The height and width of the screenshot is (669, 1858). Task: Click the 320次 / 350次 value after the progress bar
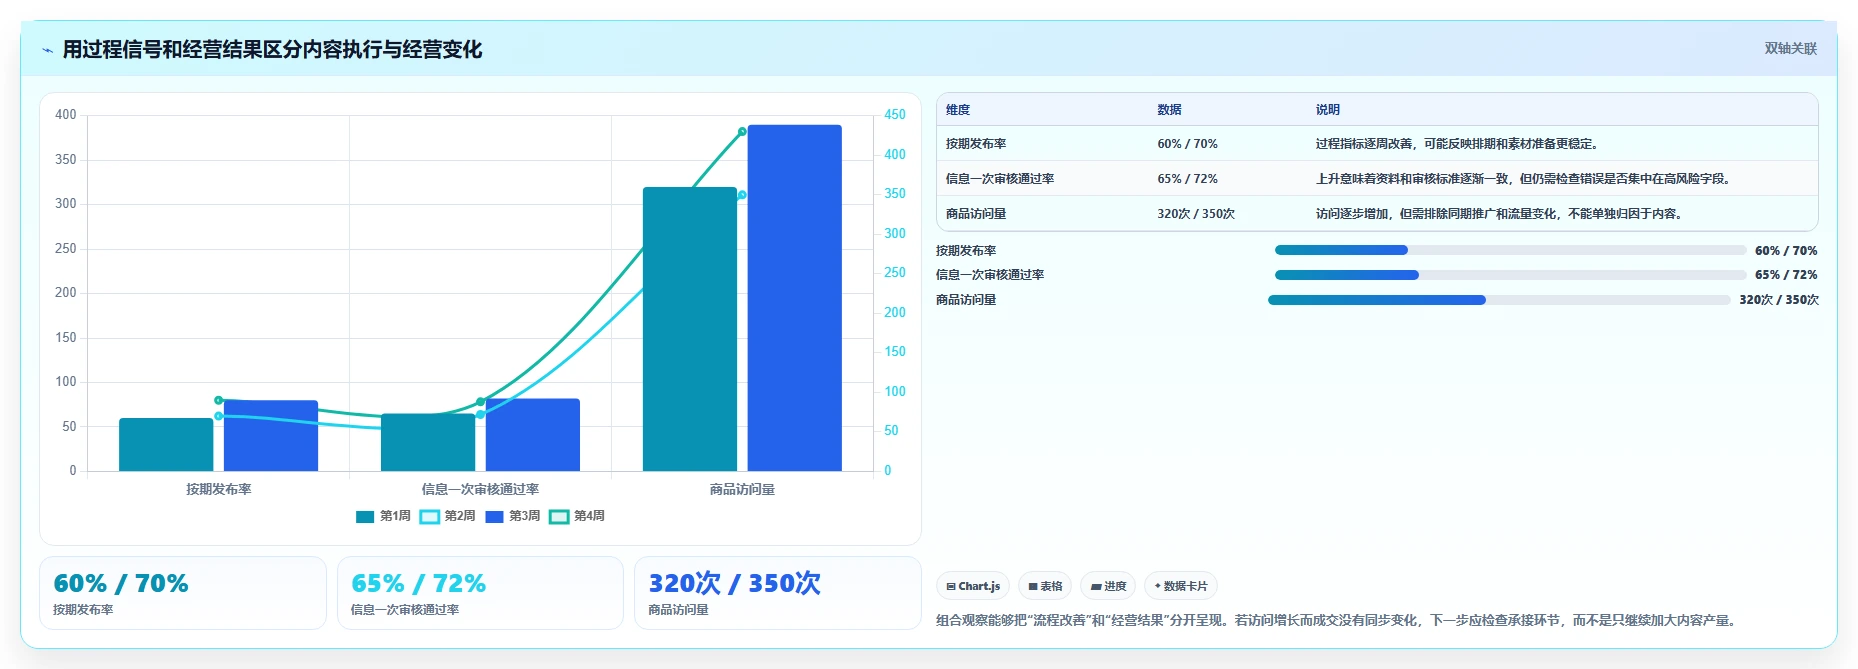[1779, 300]
